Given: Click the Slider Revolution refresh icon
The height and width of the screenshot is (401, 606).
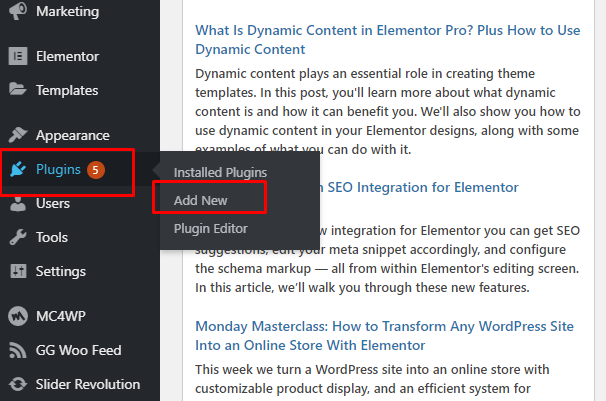Looking at the screenshot, I should pos(18,384).
